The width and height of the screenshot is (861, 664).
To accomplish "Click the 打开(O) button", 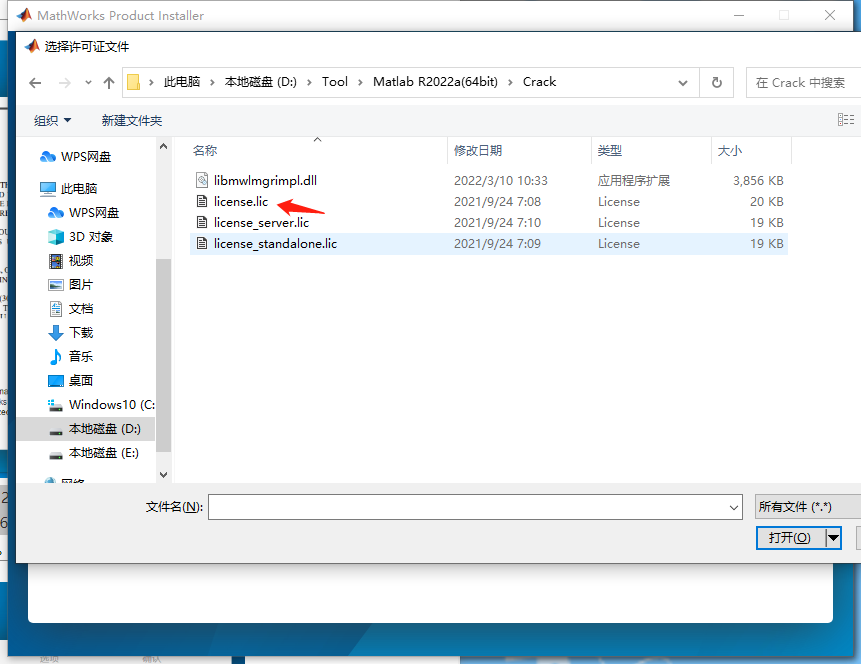I will click(790, 538).
